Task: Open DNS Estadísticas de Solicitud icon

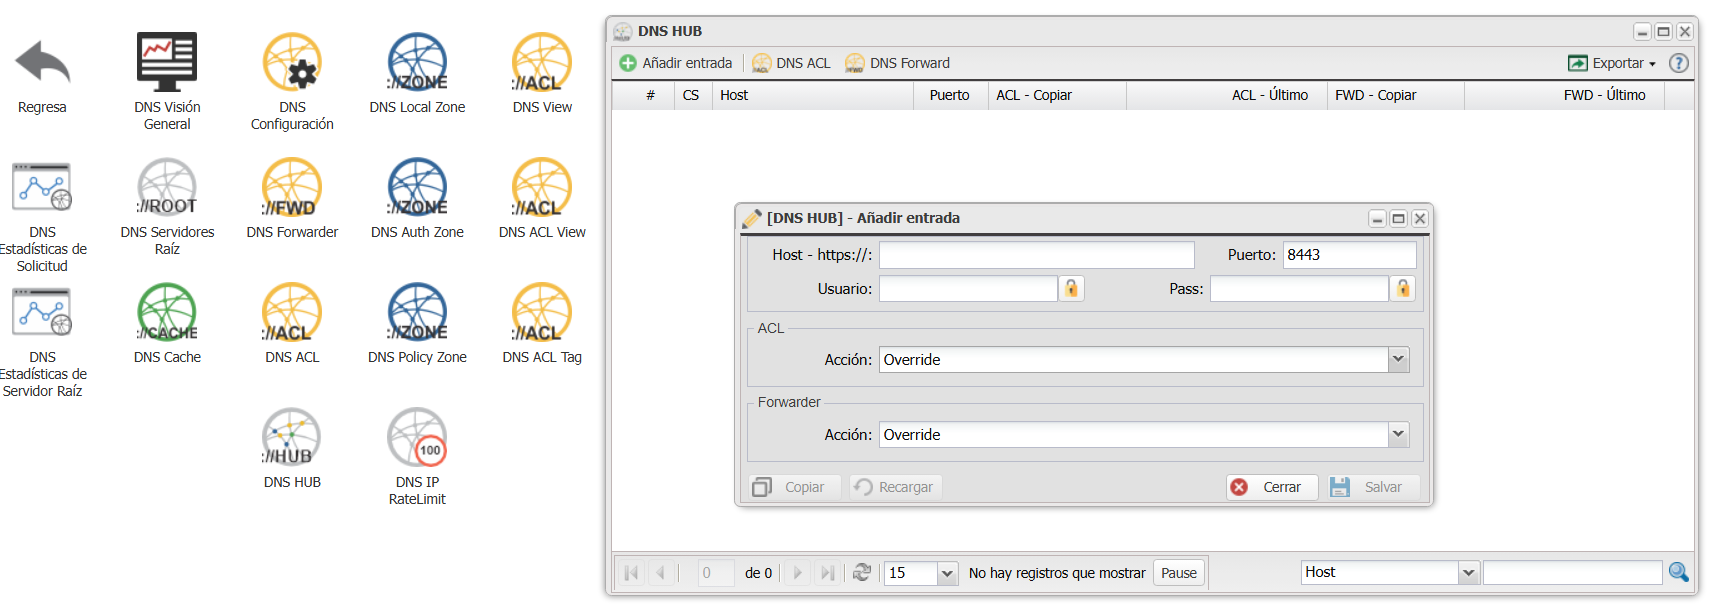Action: (x=42, y=188)
